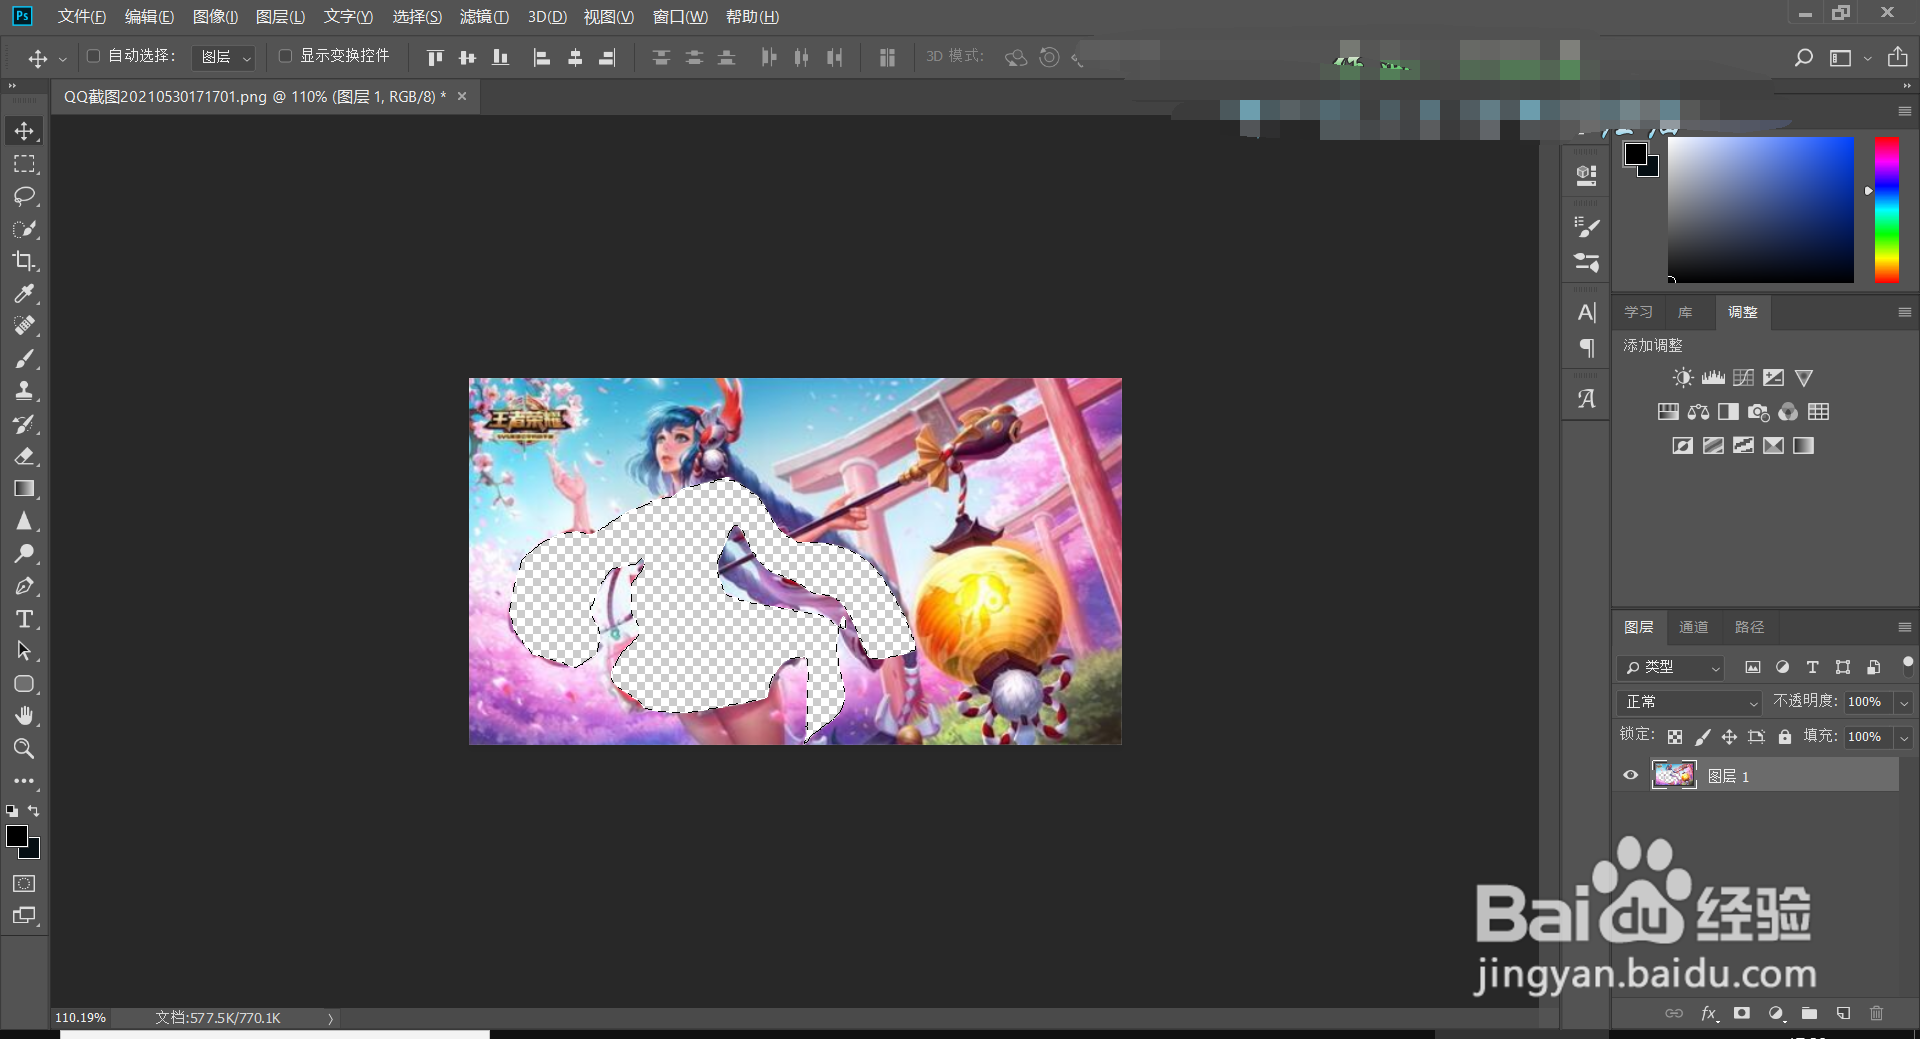Toggle lock image pixels
The image size is (1920, 1039).
click(x=1702, y=737)
